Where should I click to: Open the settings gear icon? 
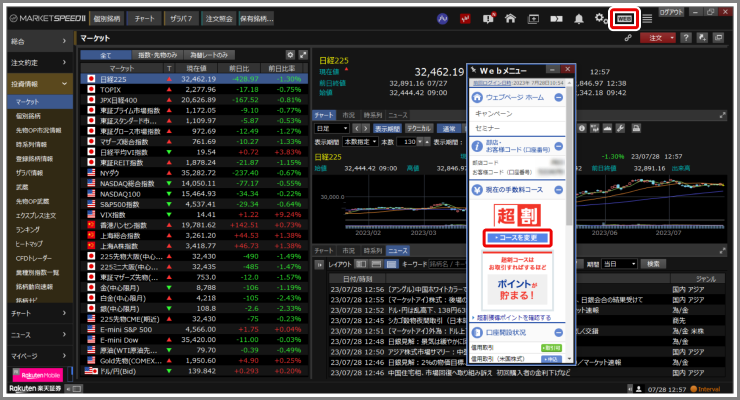point(599,18)
